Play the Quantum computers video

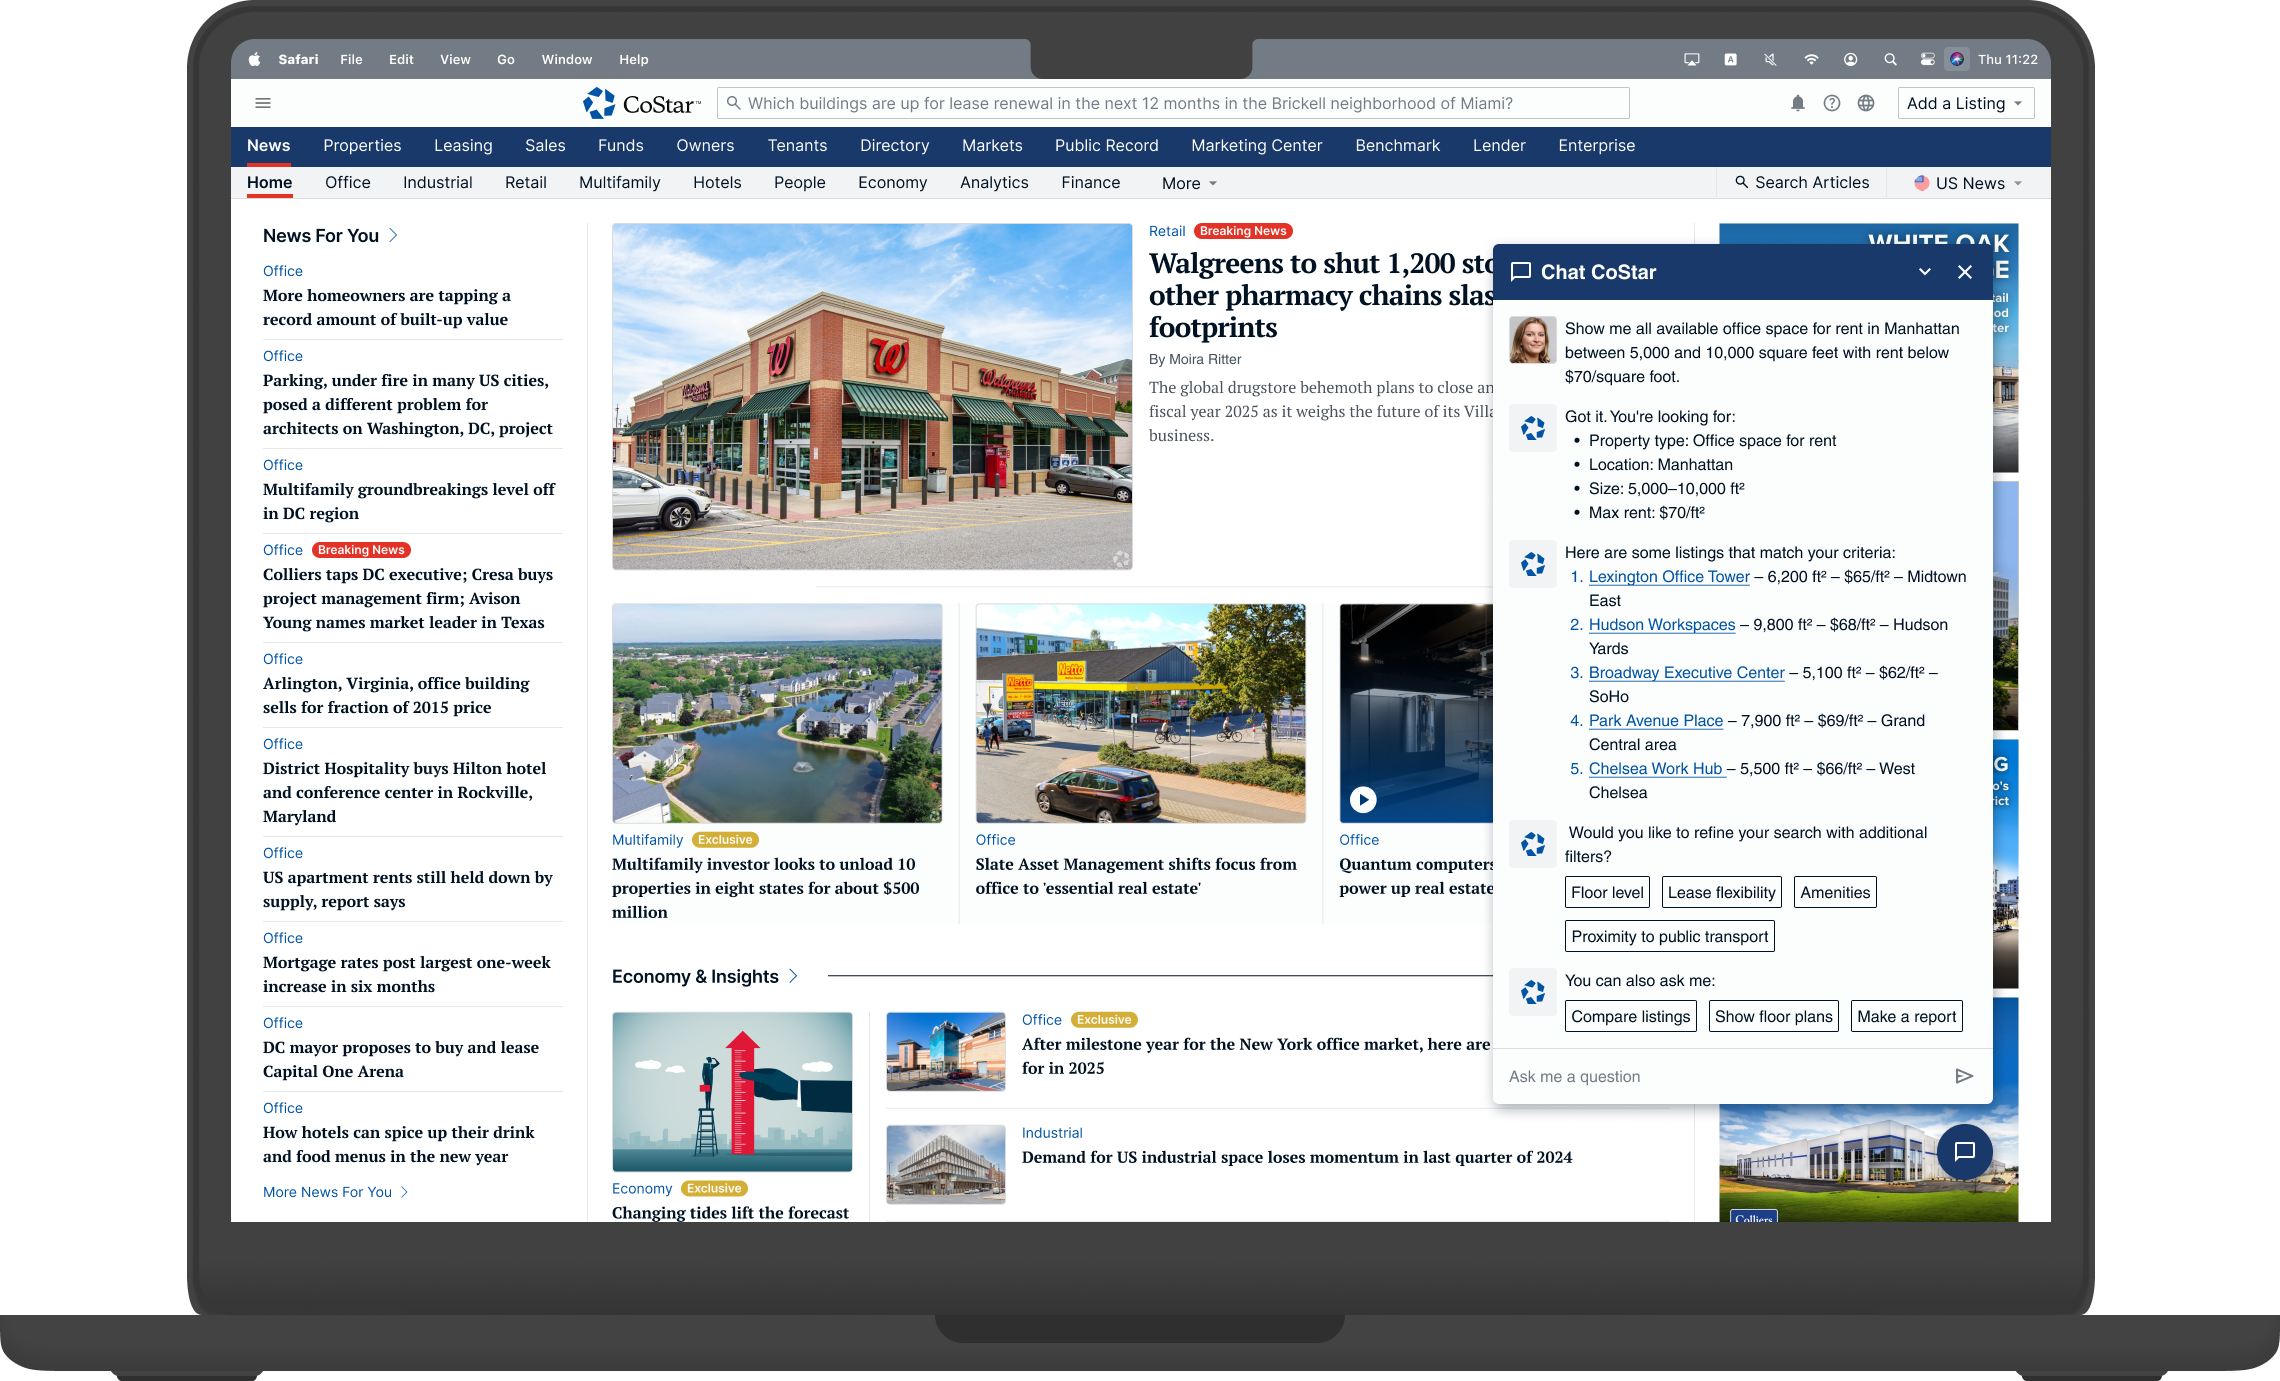coord(1363,799)
